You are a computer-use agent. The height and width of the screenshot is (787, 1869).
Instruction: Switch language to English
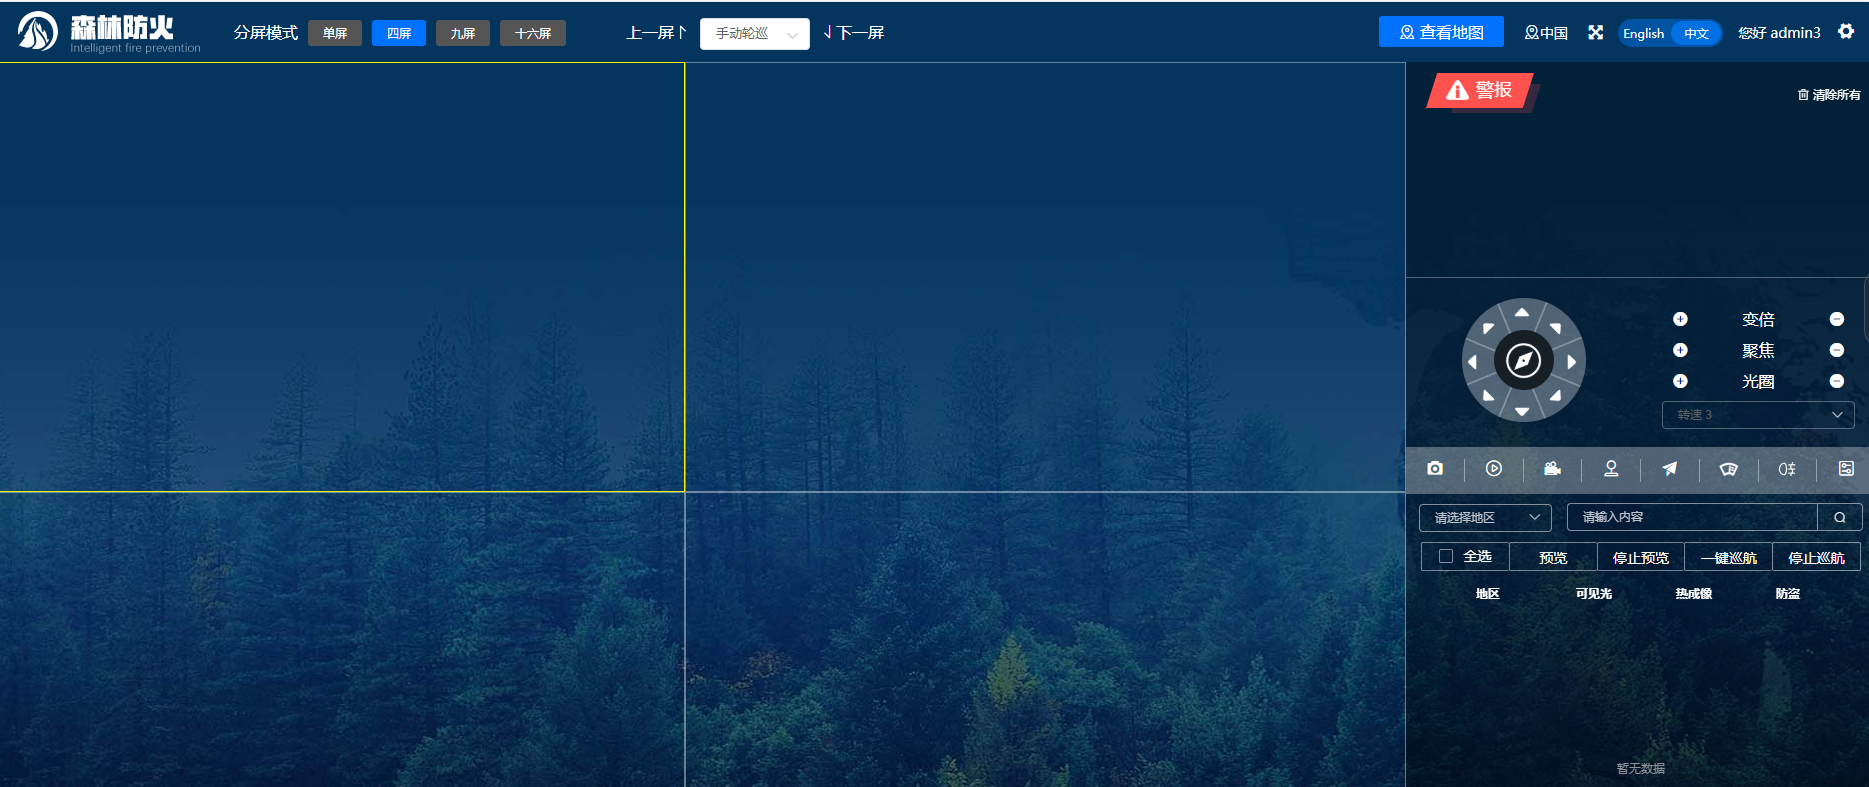tap(1643, 34)
